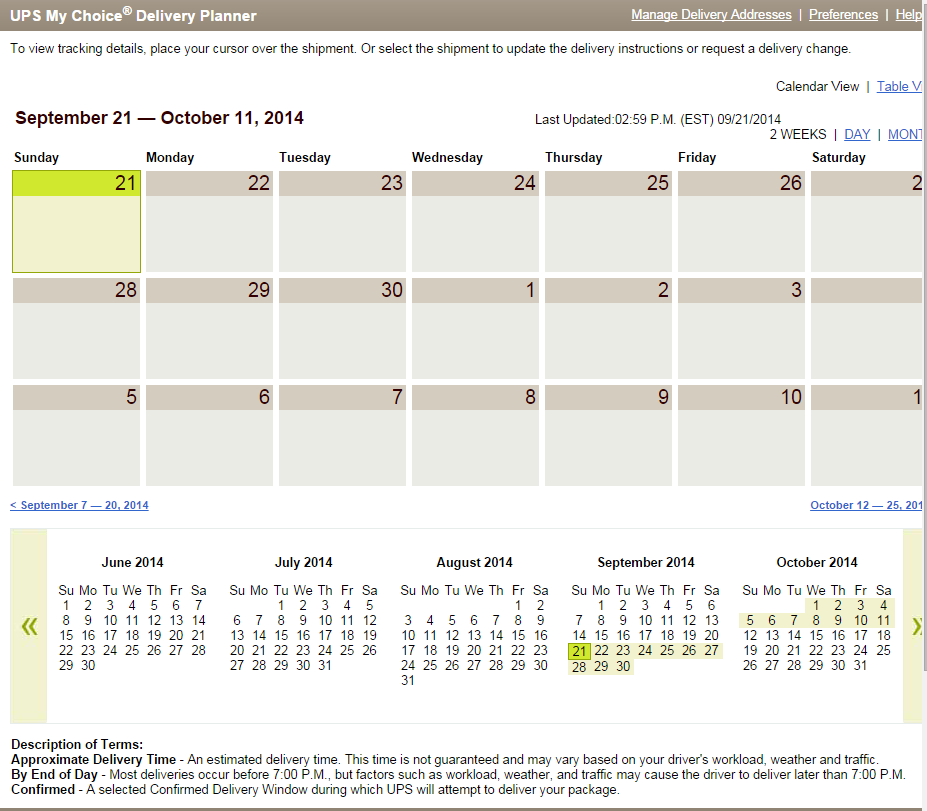Screen dimensions: 927x811
Task: Select Tuesday October 7 calendar cell
Action: (x=342, y=436)
